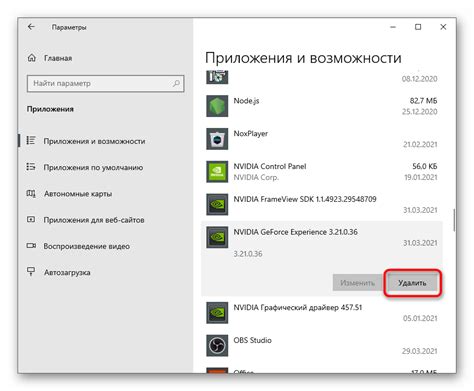Go back with the arrow icon
Viewport: 474px width, 391px height.
click(31, 27)
